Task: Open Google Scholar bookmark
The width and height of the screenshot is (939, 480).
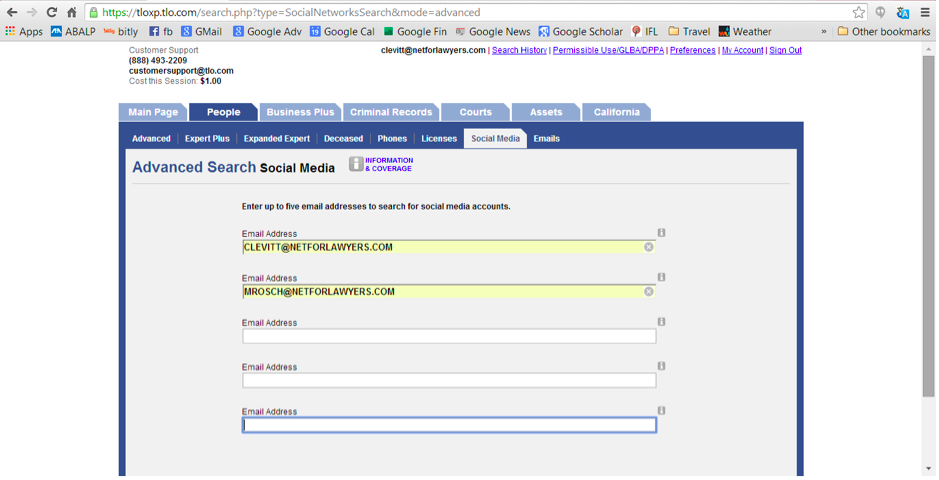Action: (x=581, y=32)
